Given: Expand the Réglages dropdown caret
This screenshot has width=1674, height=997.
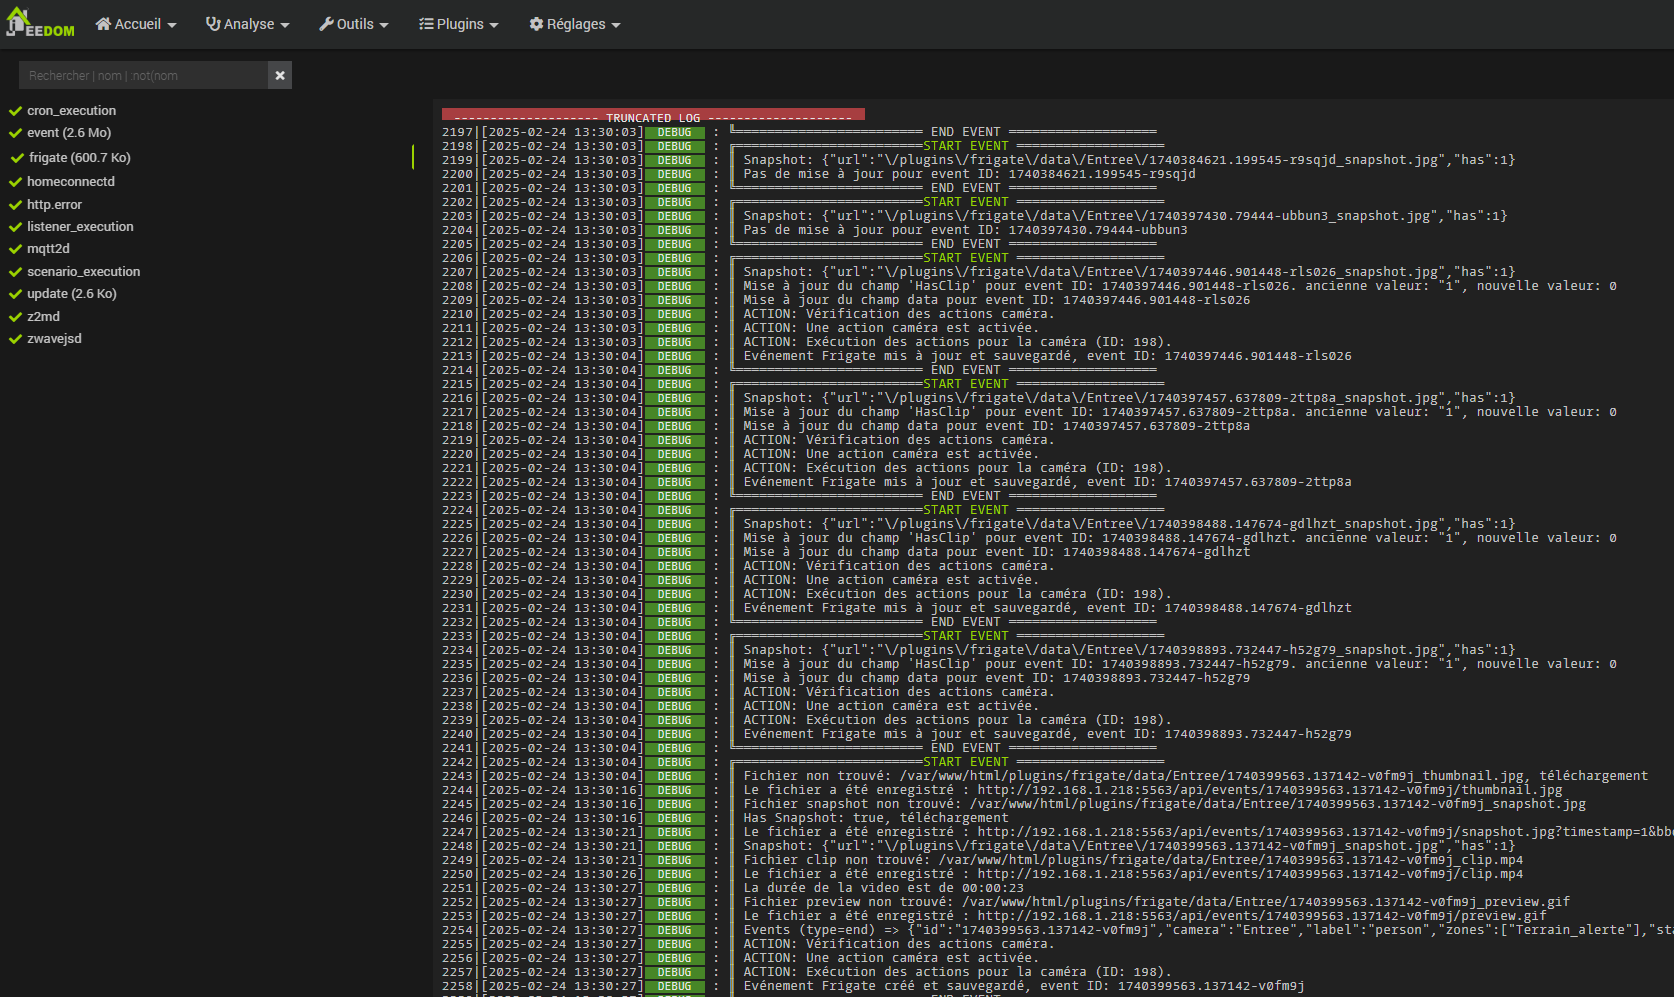Looking at the screenshot, I should [616, 25].
